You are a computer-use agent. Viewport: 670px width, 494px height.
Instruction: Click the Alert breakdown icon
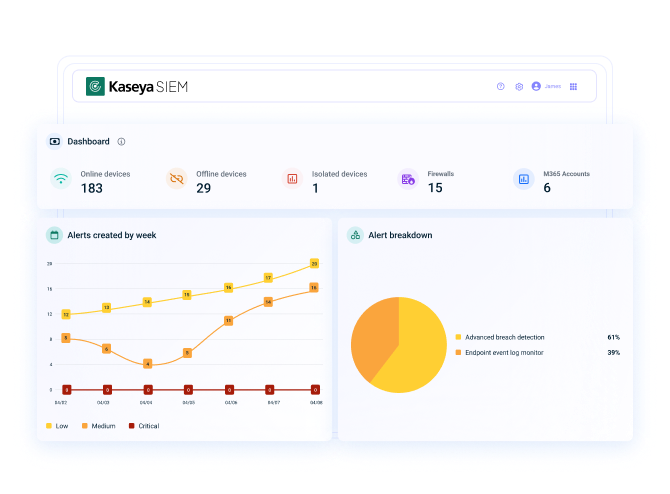pyautogui.click(x=355, y=235)
